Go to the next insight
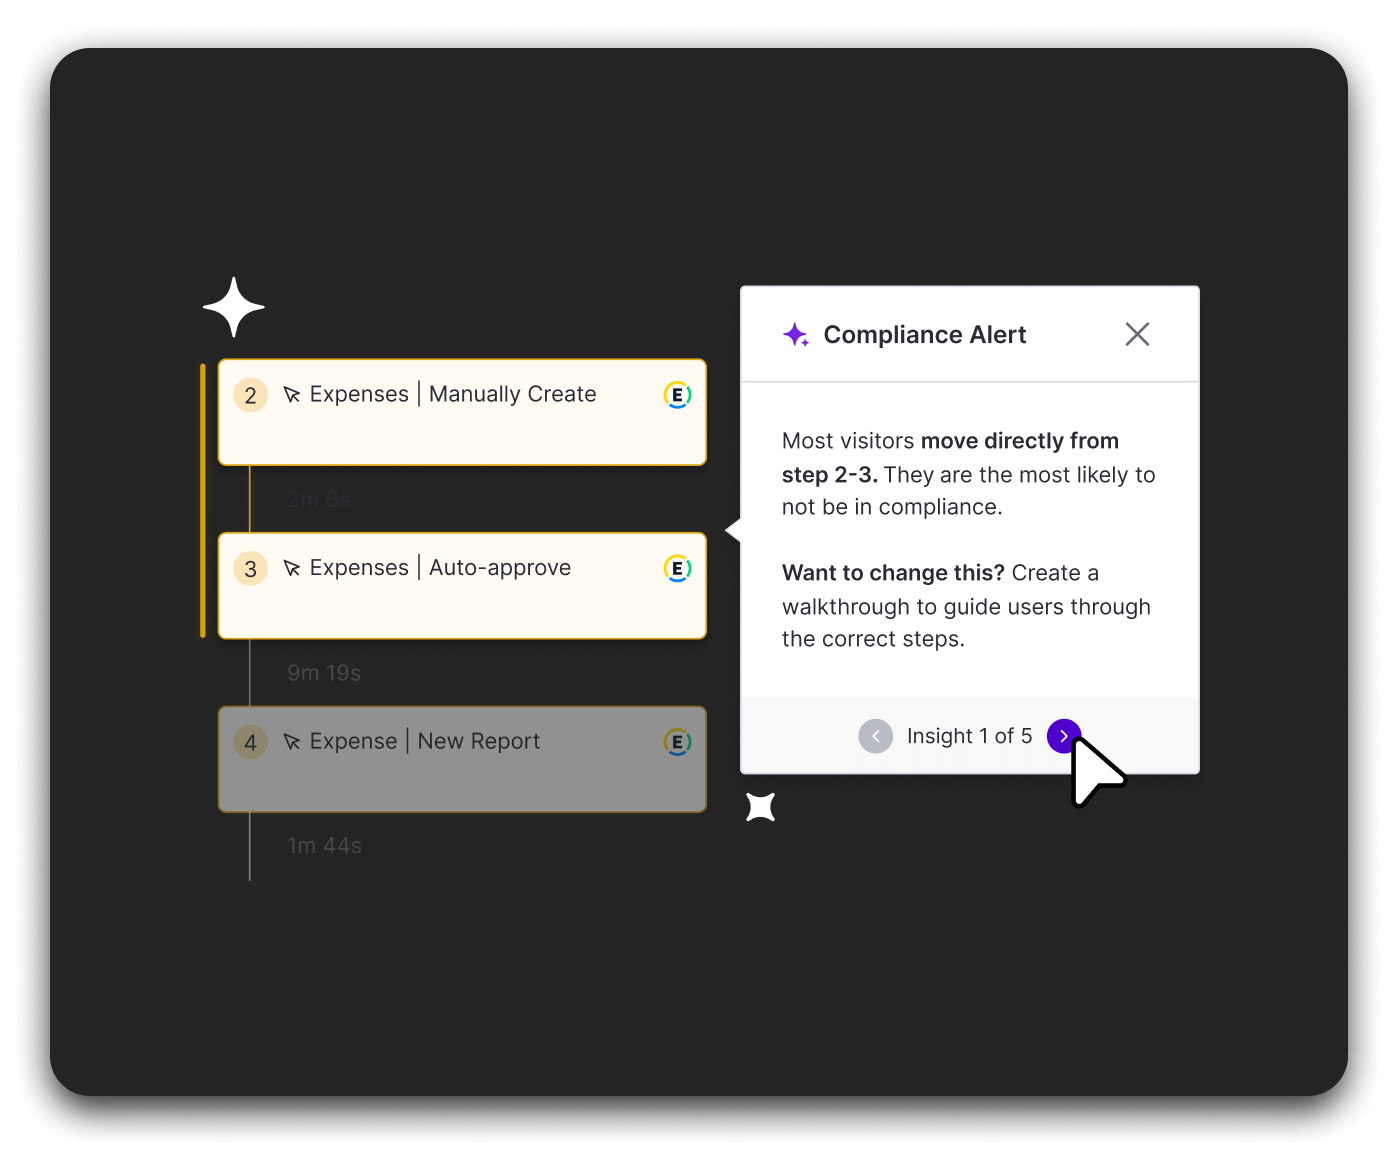Viewport: 1396px width, 1149px height. (1063, 736)
